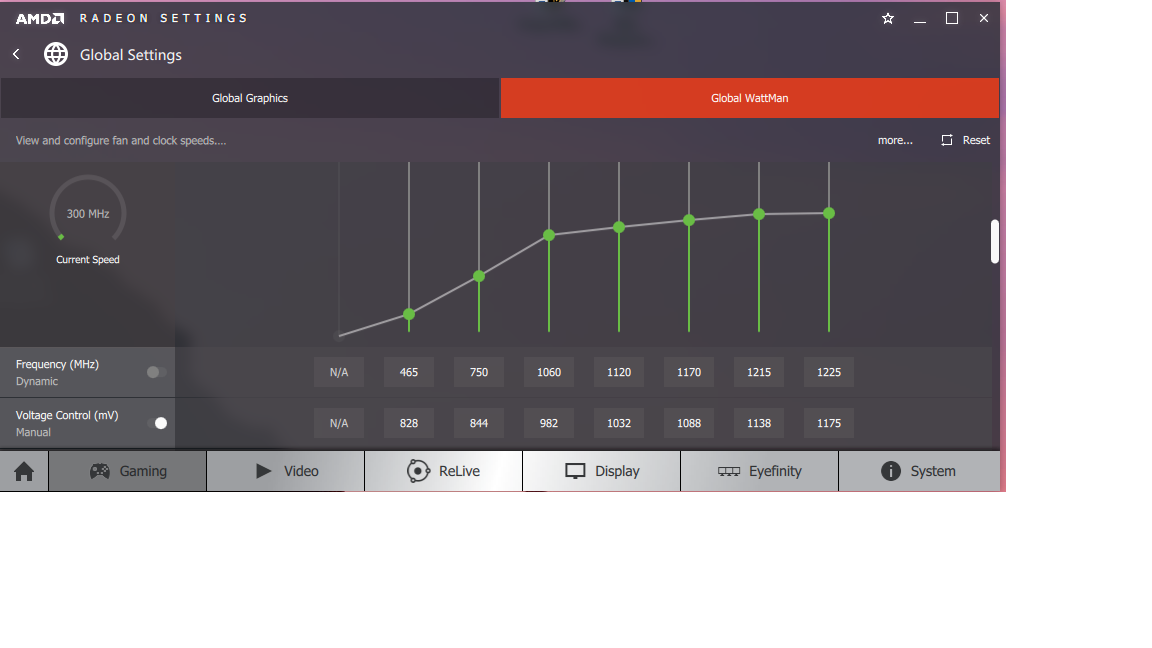Open the ReLive section

point(444,471)
